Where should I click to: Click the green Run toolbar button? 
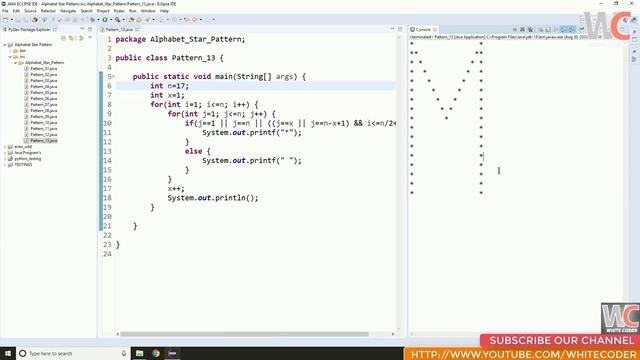tap(105, 20)
